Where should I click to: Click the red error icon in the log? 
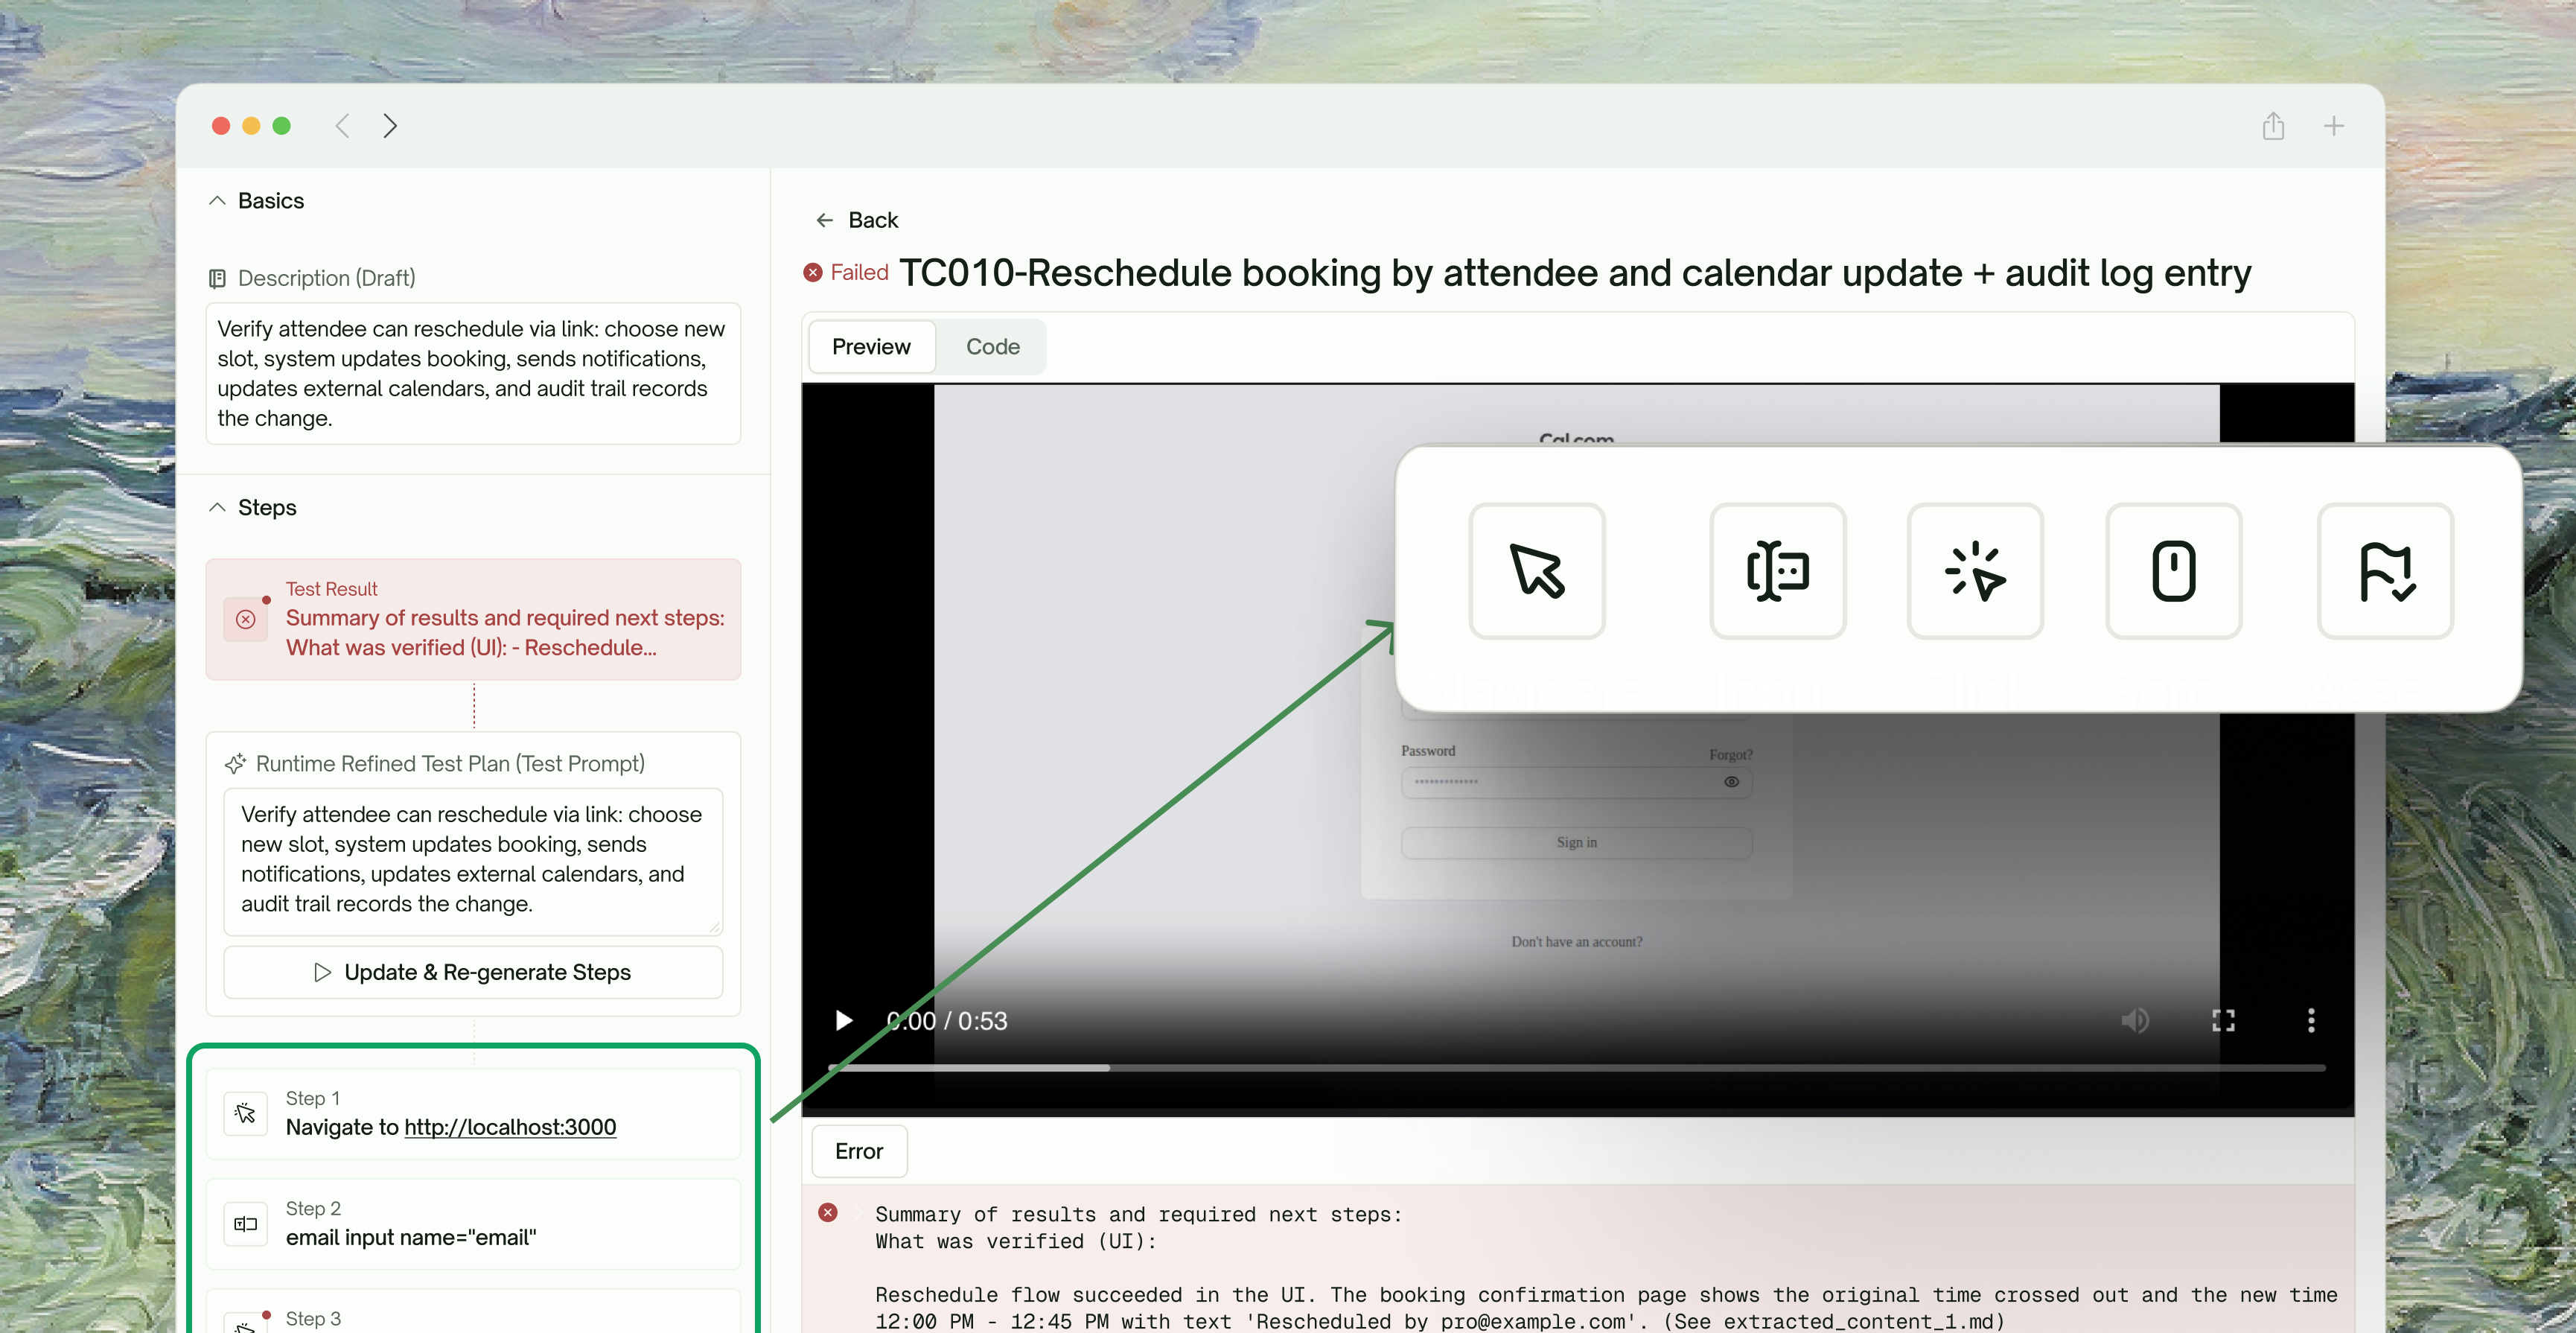pos(828,1213)
